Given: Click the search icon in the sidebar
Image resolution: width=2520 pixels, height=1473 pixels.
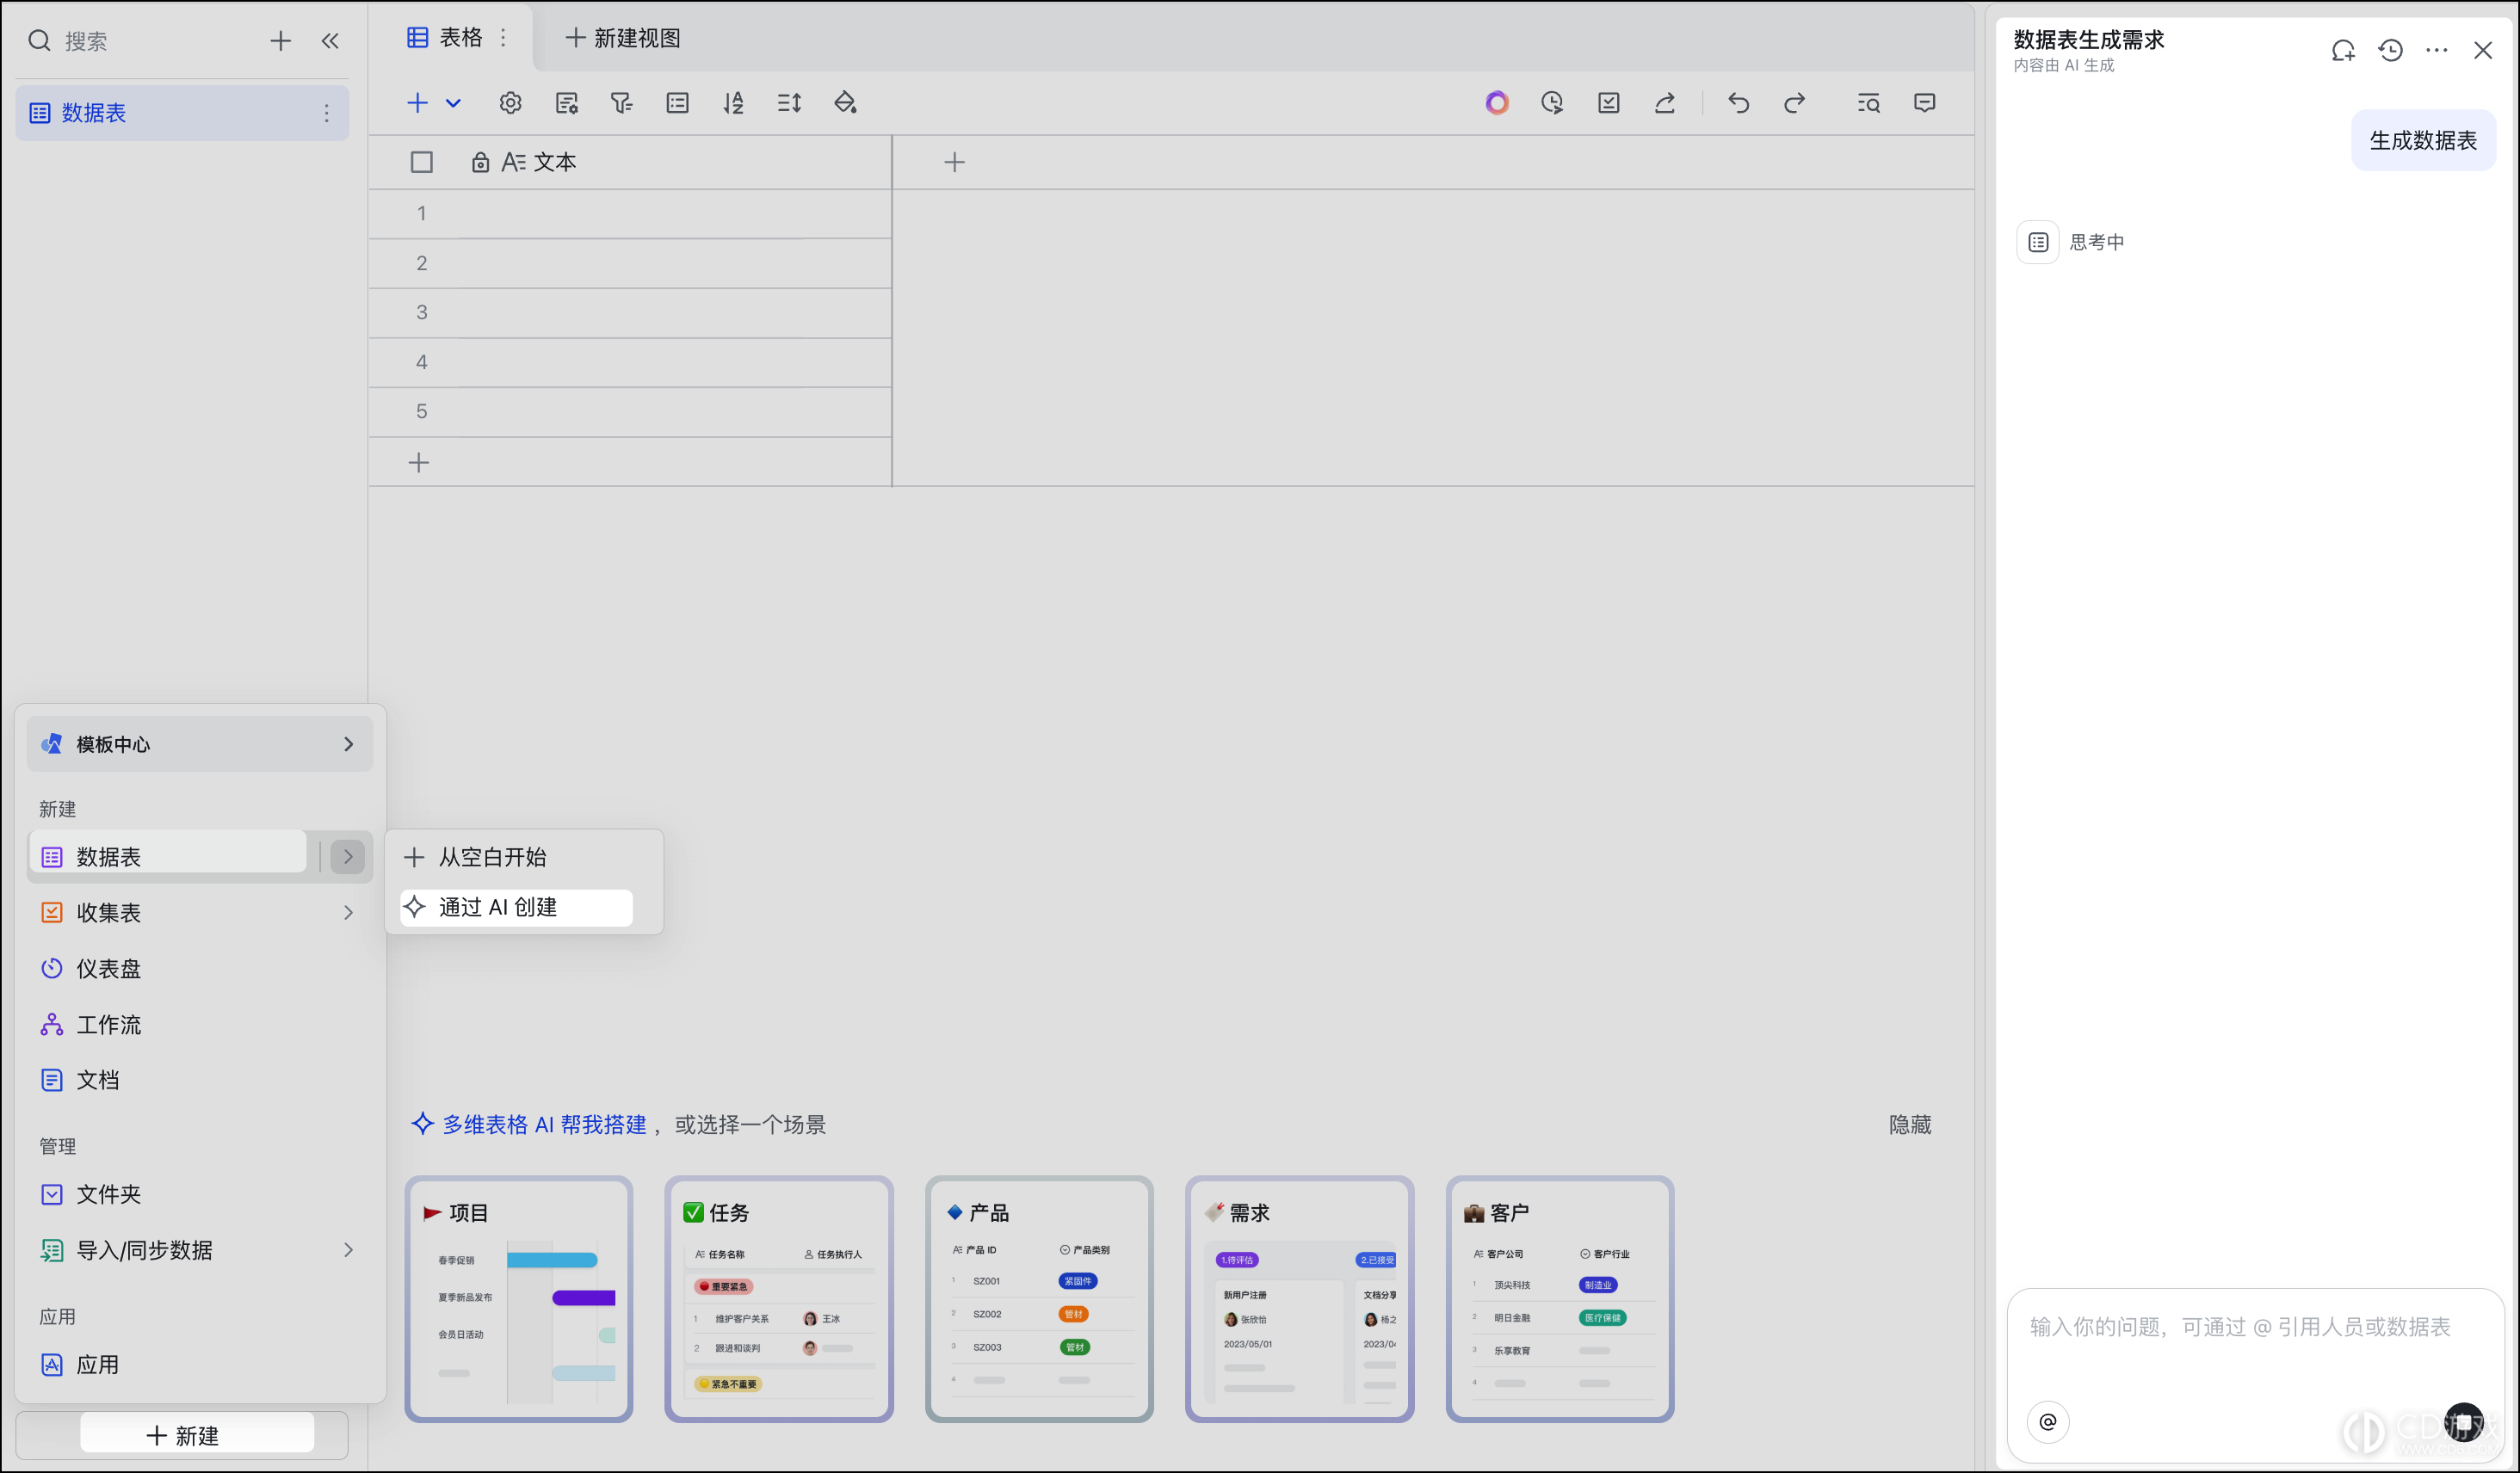Looking at the screenshot, I should pyautogui.click(x=39, y=41).
